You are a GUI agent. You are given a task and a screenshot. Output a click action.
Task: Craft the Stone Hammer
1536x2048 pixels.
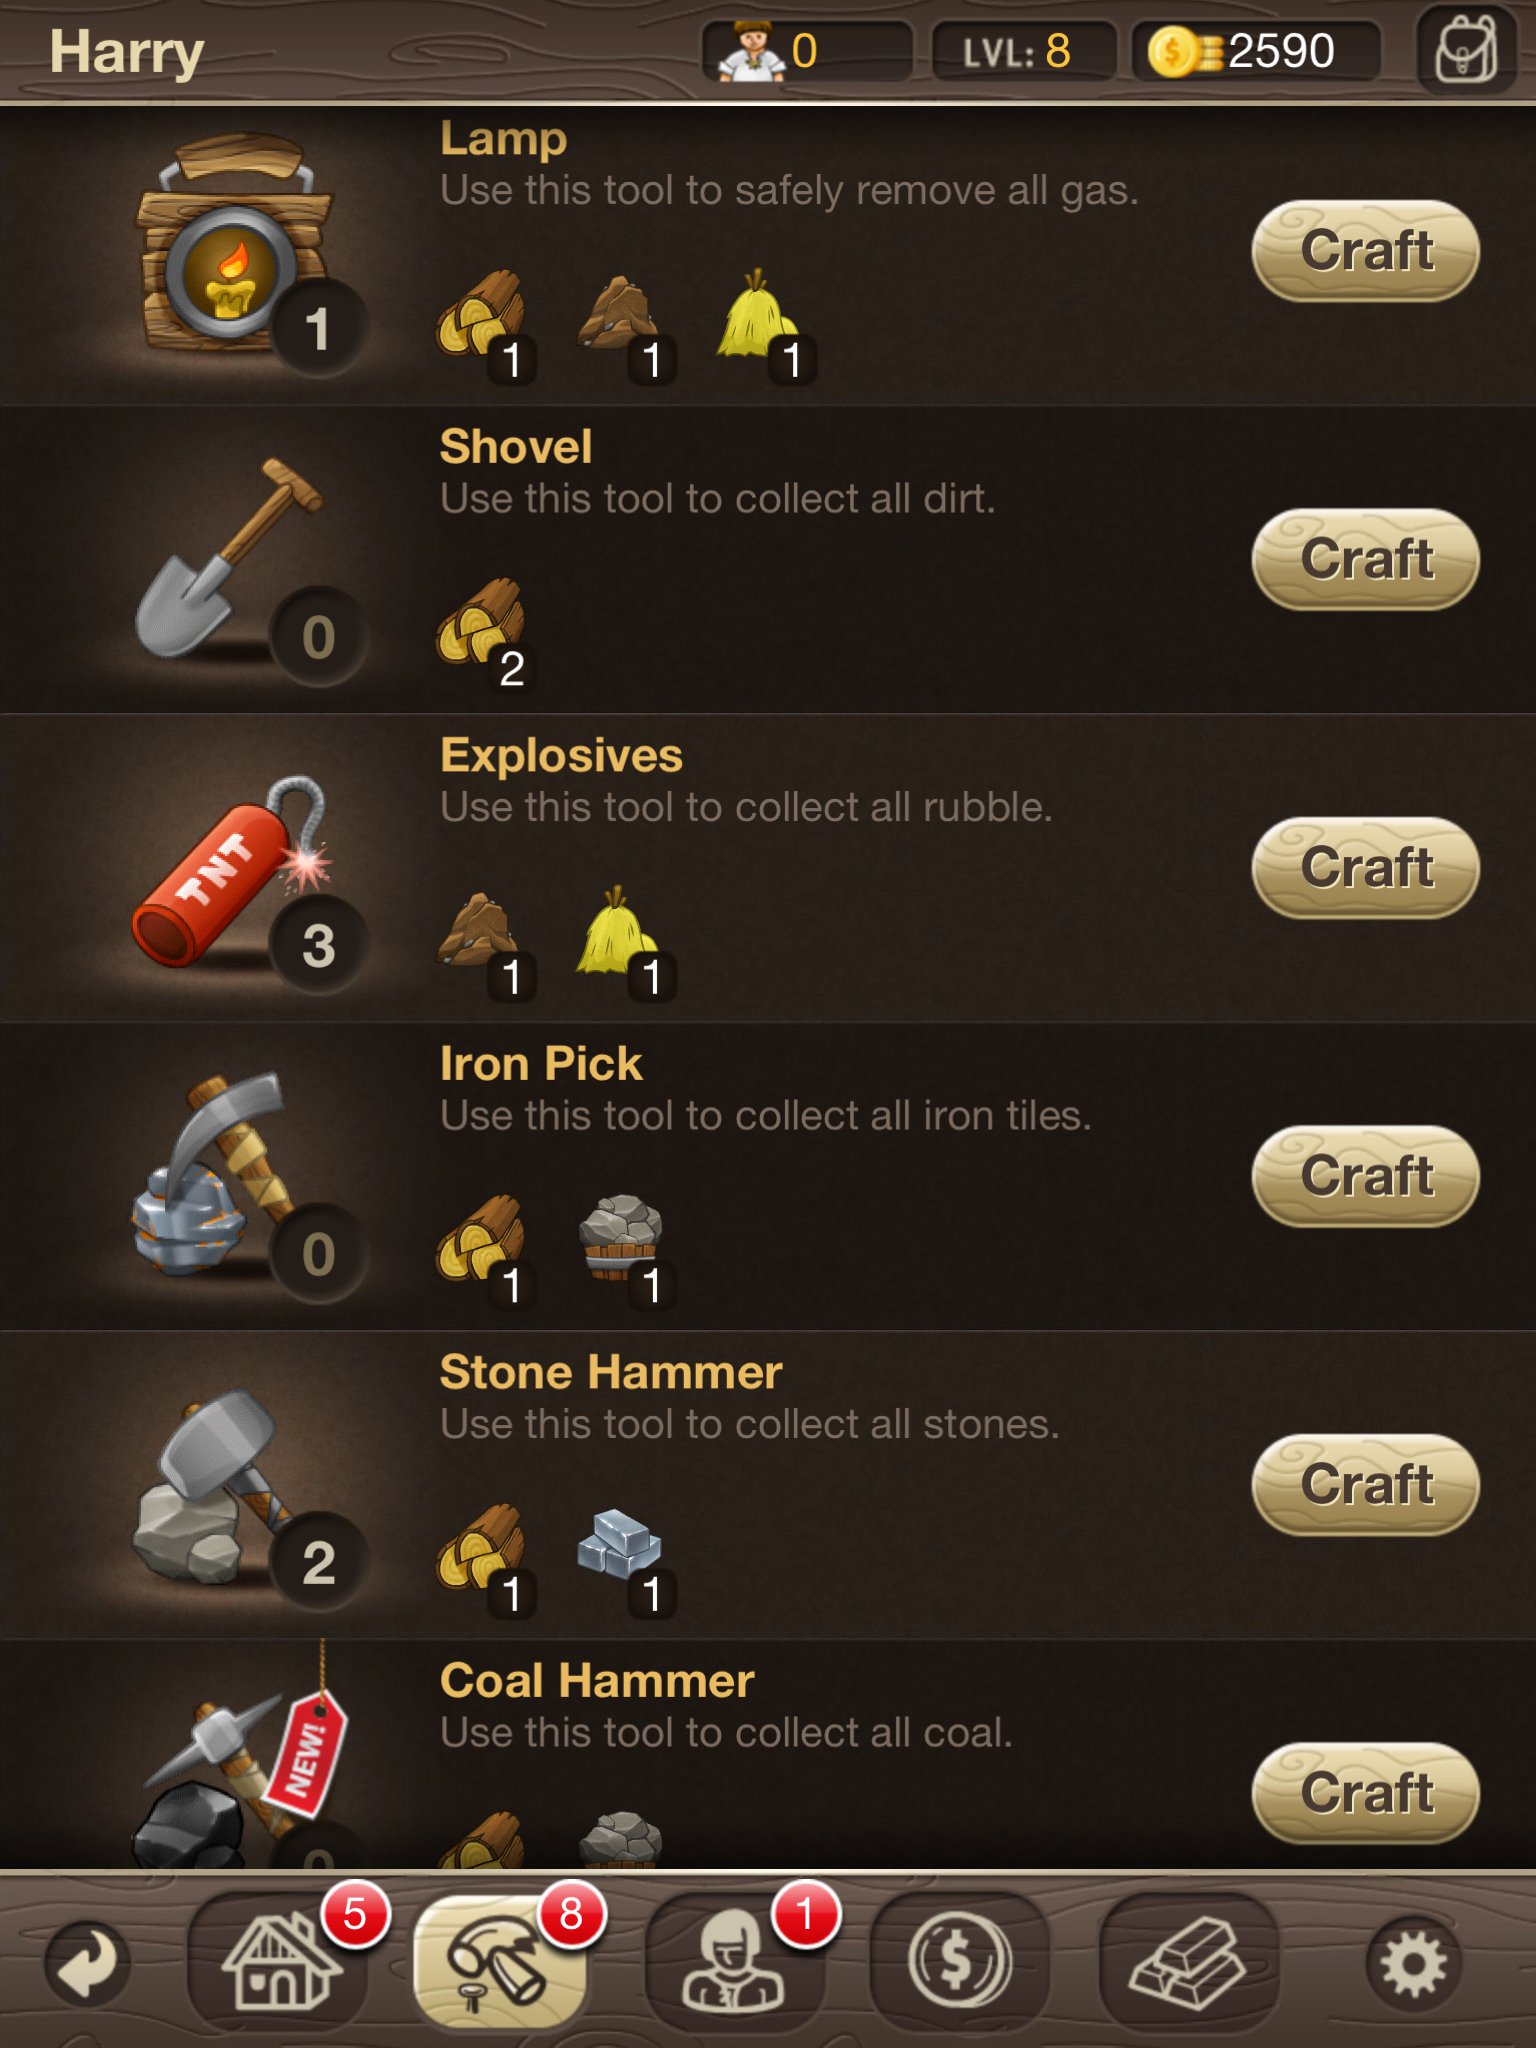pos(1366,1485)
